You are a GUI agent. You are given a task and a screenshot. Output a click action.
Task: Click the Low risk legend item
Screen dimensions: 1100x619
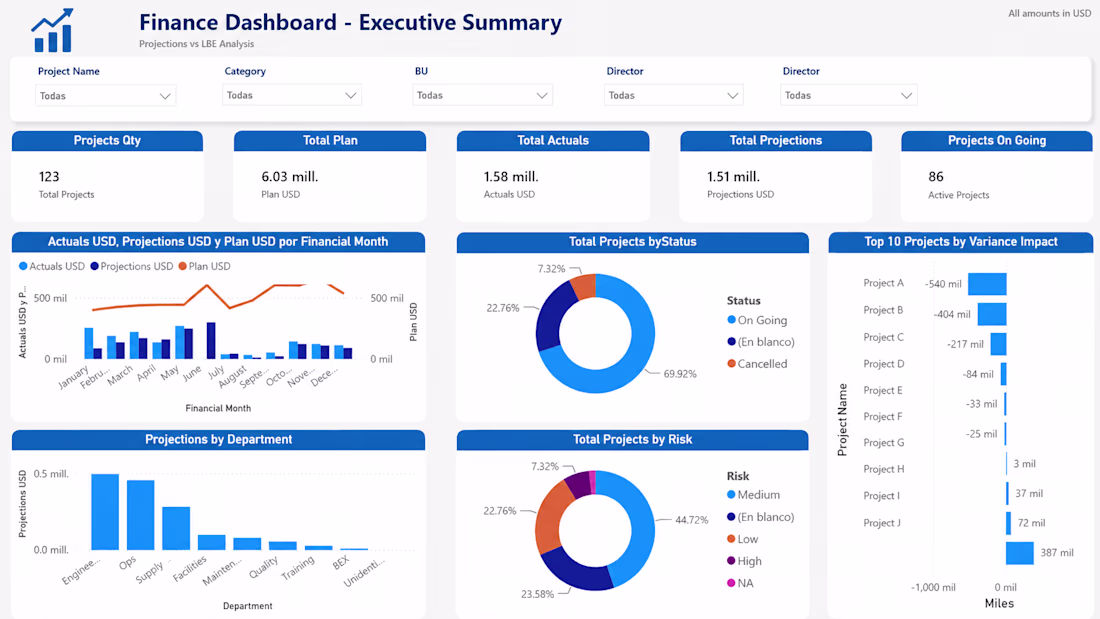coord(742,539)
